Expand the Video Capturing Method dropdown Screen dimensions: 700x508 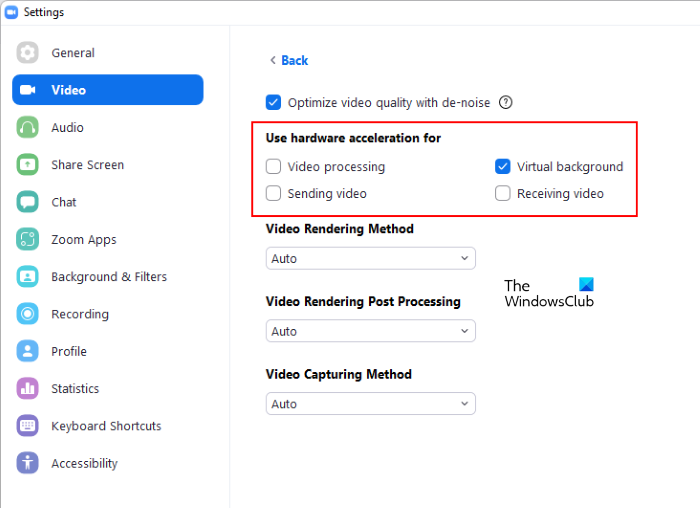(x=370, y=404)
